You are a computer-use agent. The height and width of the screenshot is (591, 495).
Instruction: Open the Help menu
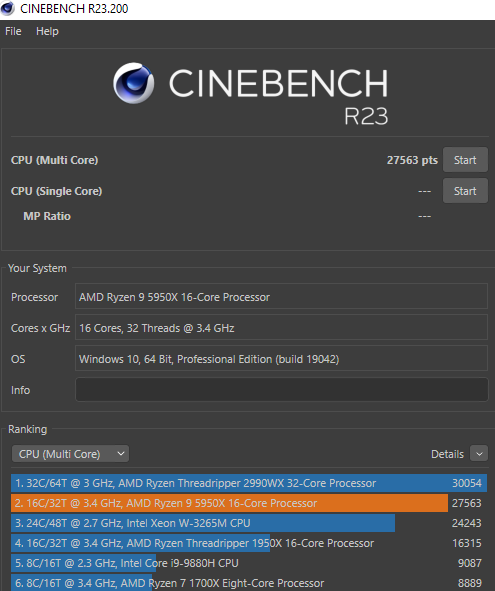click(47, 31)
